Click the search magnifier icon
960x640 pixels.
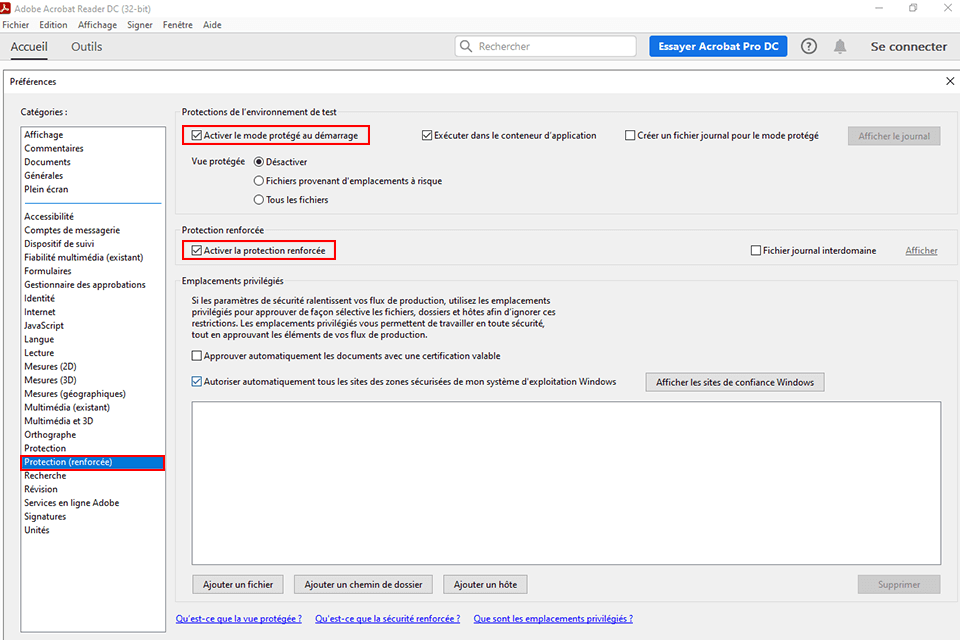(x=466, y=47)
